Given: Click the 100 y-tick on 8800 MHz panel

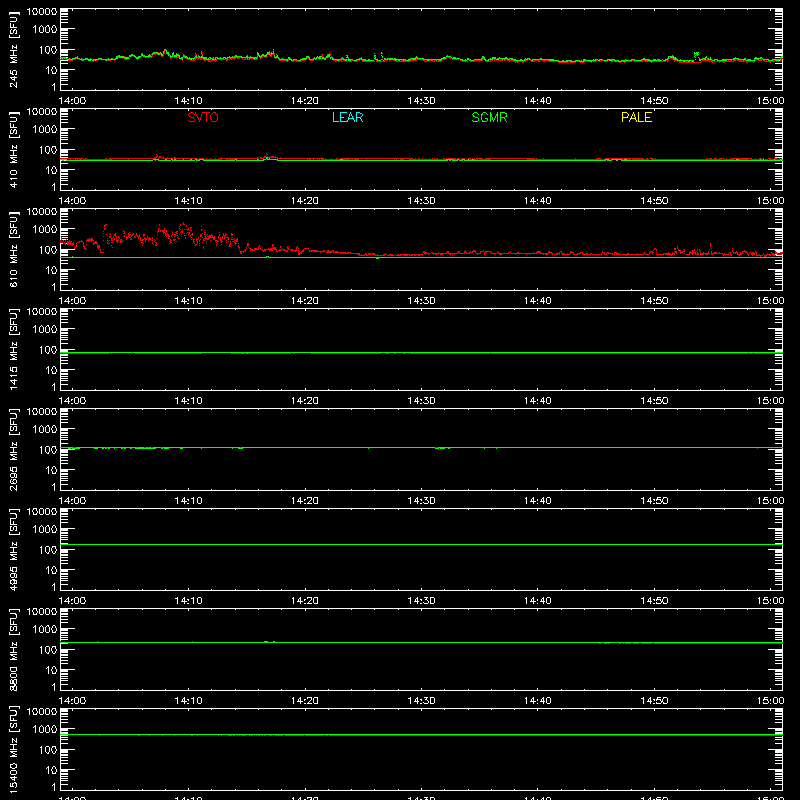Looking at the screenshot, I should point(48,650).
